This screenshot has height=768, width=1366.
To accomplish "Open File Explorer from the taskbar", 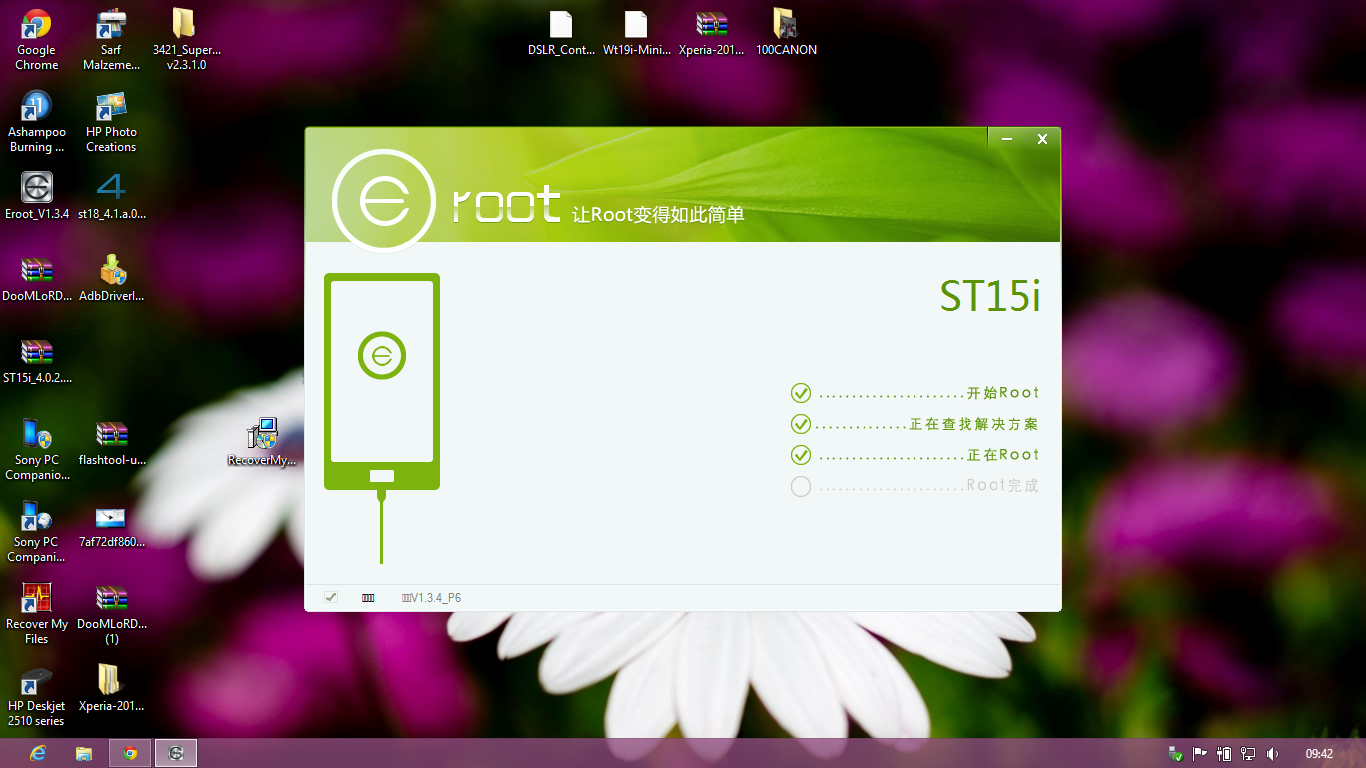I will pyautogui.click(x=84, y=753).
